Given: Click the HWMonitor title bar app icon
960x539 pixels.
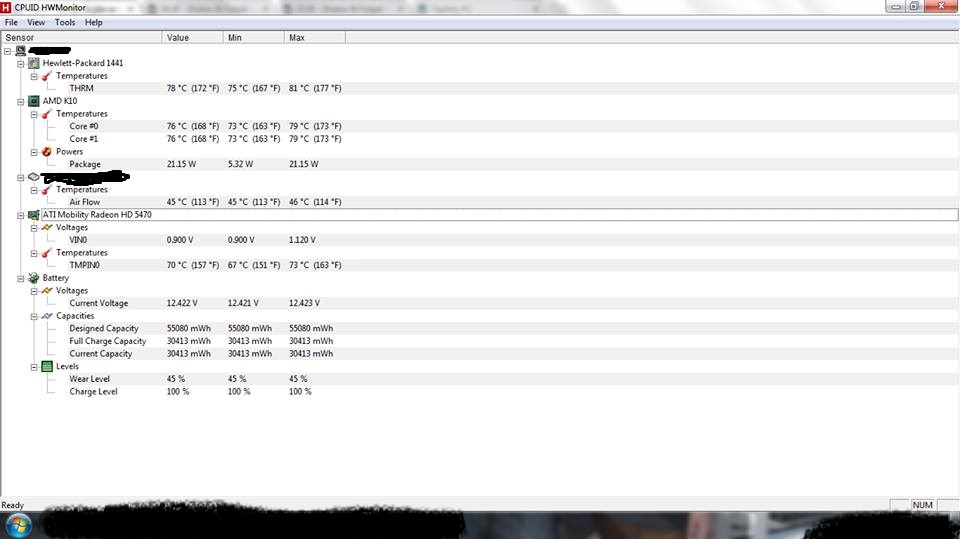Looking at the screenshot, I should tap(6, 7).
